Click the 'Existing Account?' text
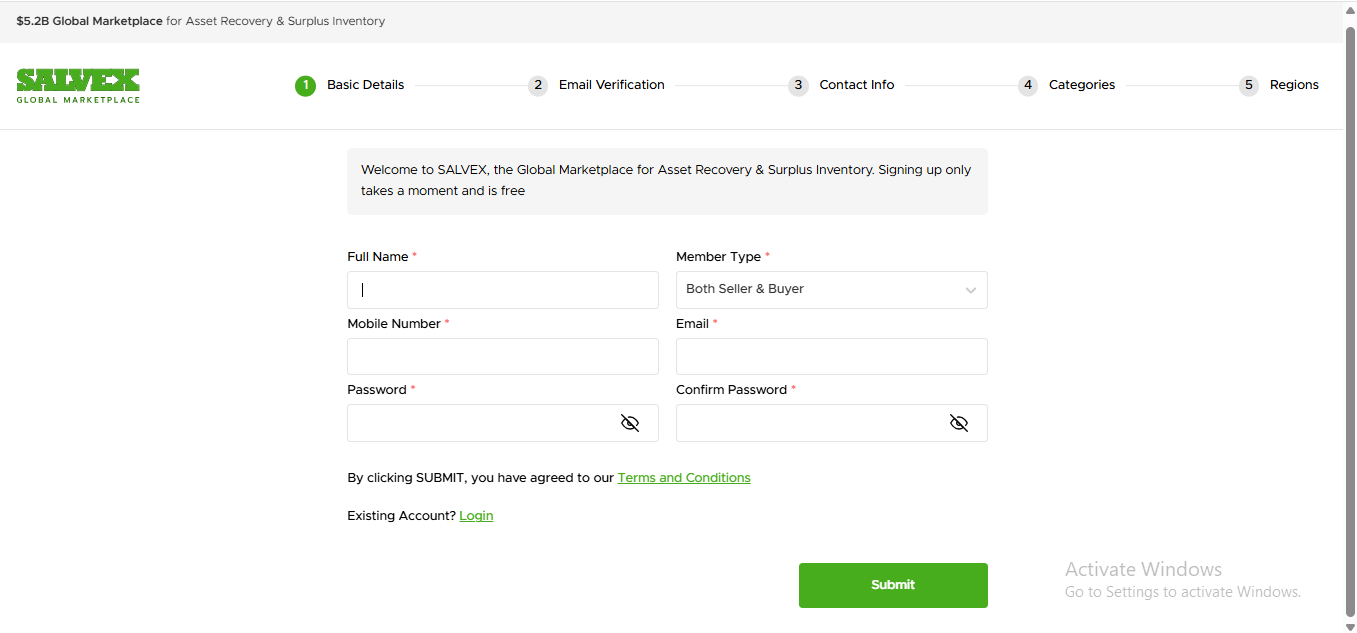This screenshot has width=1357, height=633. pos(401,516)
